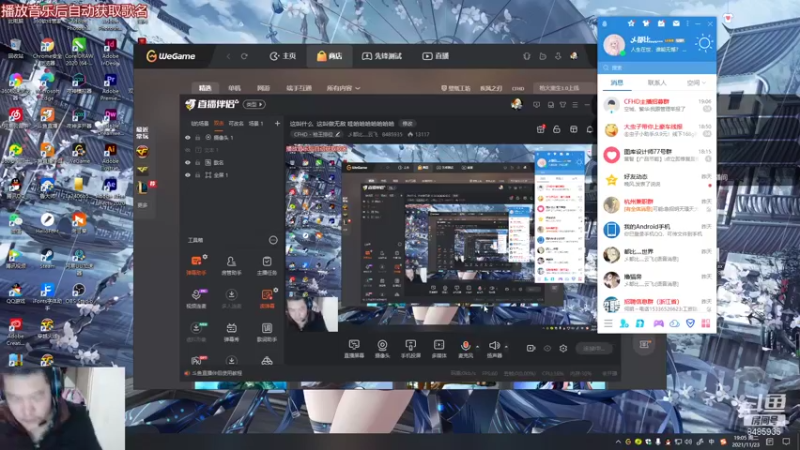
Task: Click the QQ mail envelope icon
Action: pos(676,23)
